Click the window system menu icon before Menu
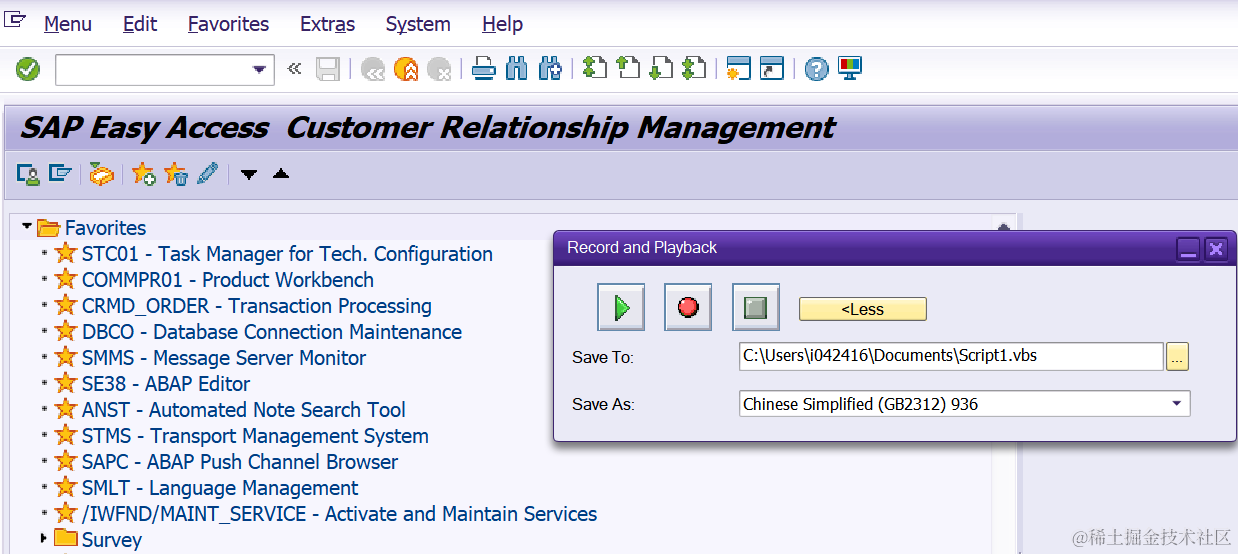 point(15,20)
